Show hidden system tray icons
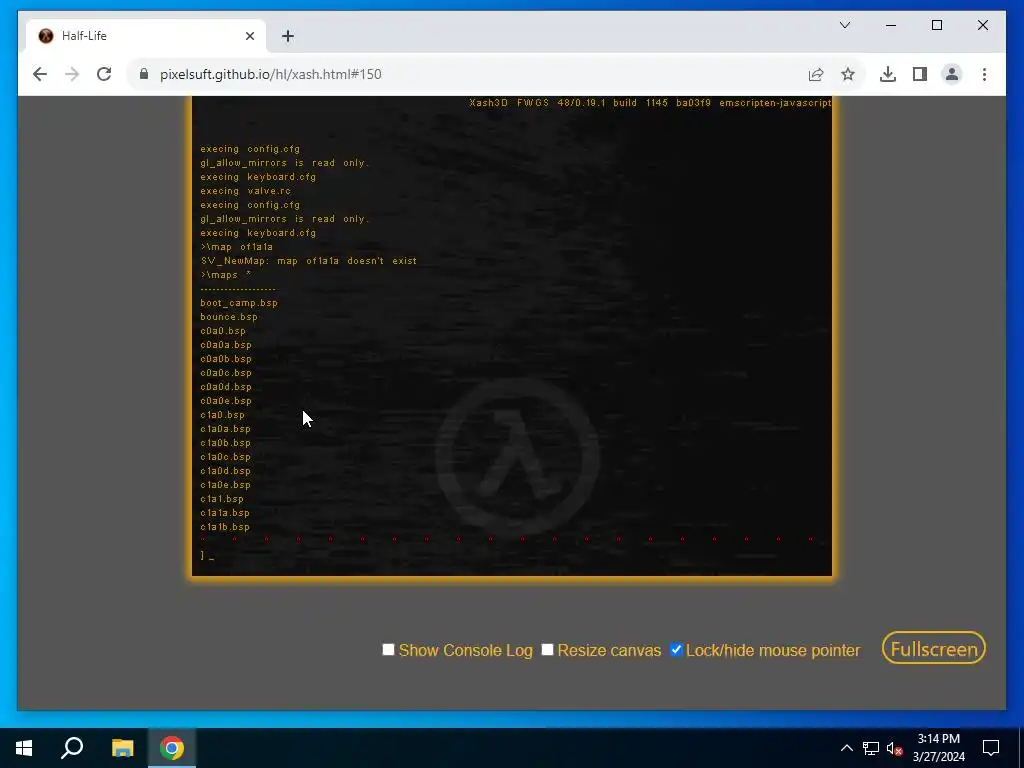The width and height of the screenshot is (1024, 768). pos(846,748)
